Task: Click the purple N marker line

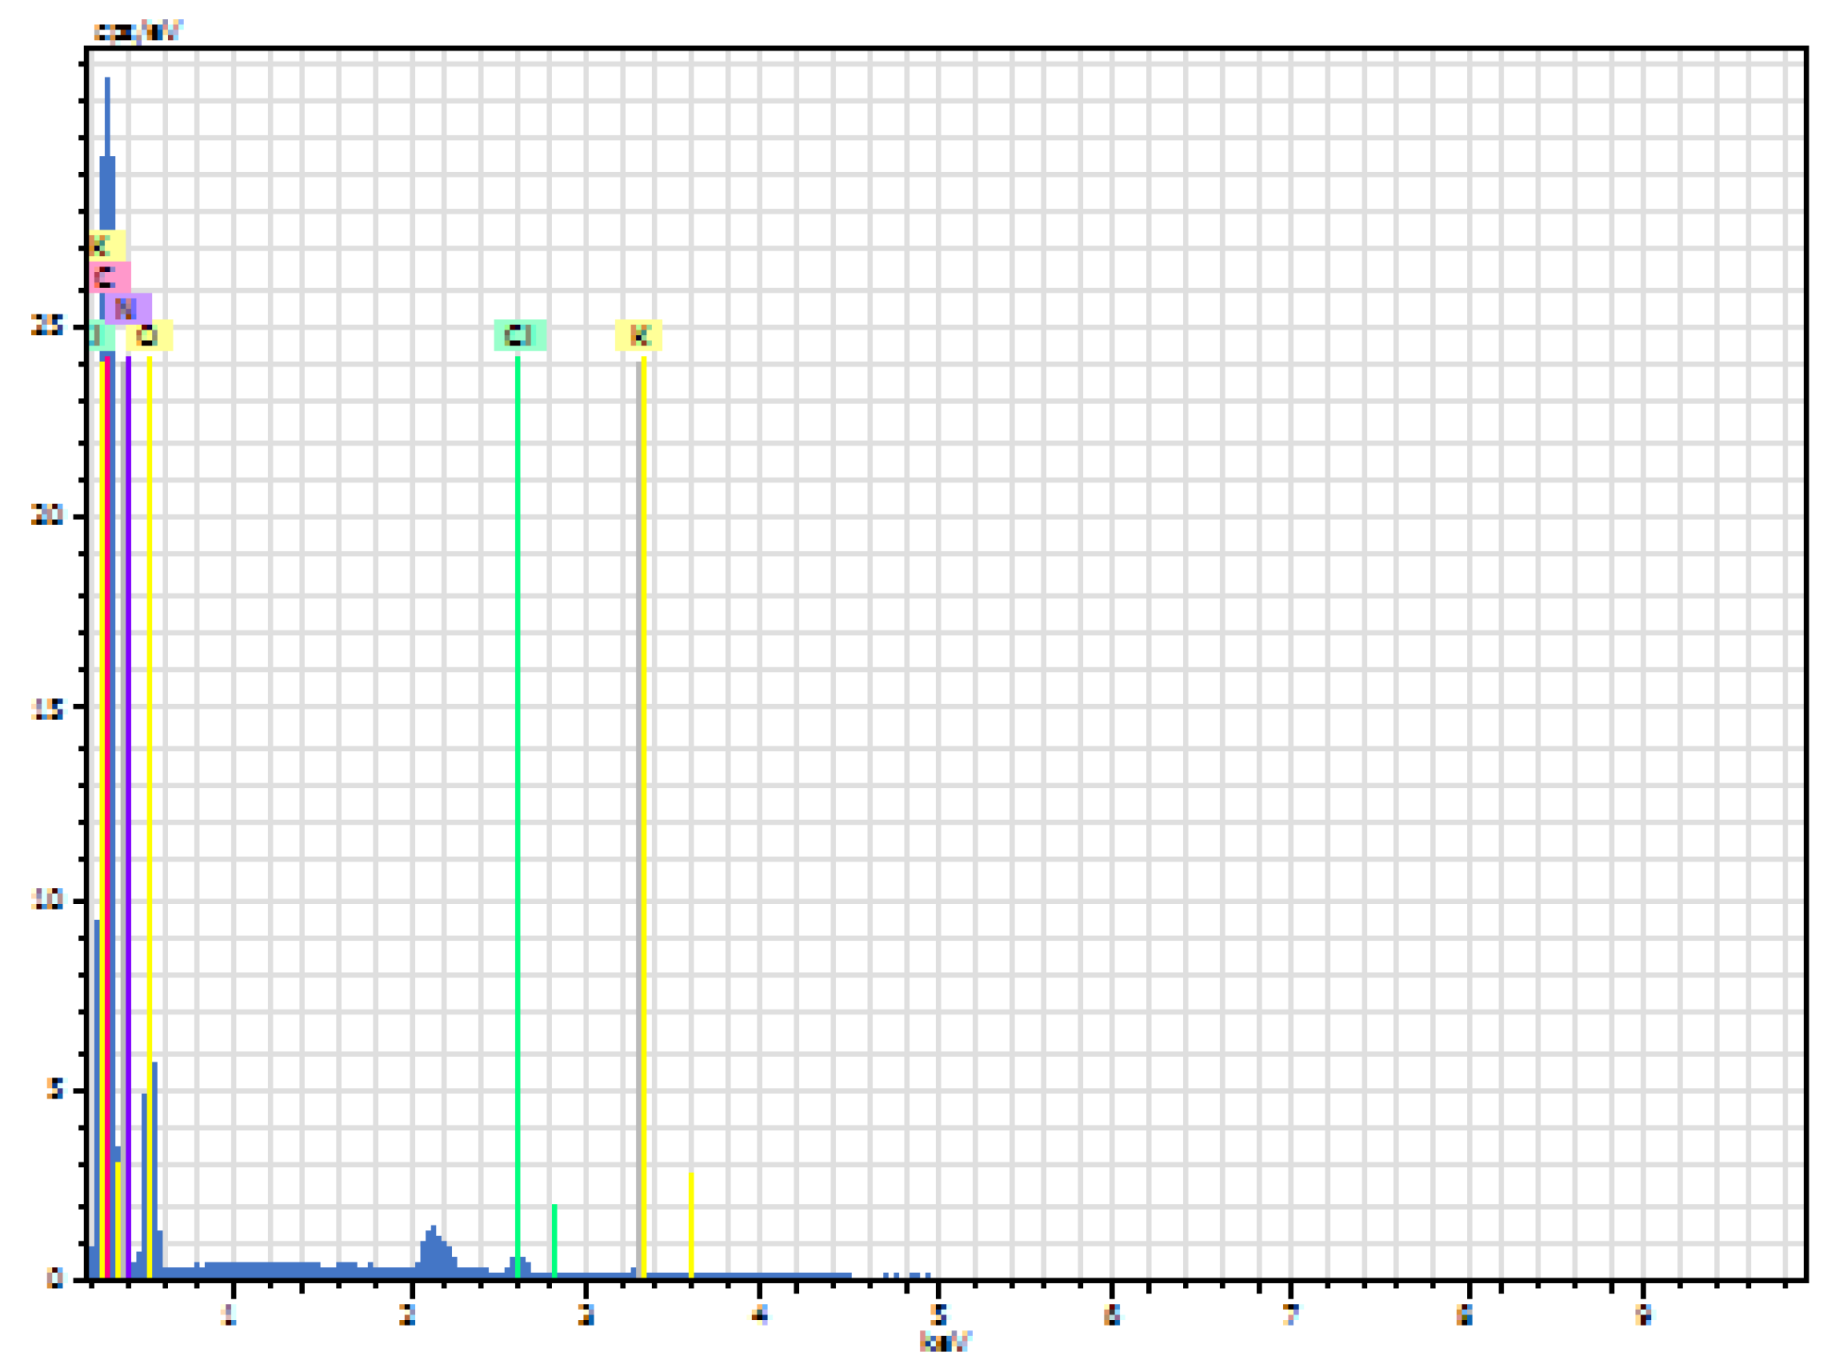Action: (x=128, y=815)
